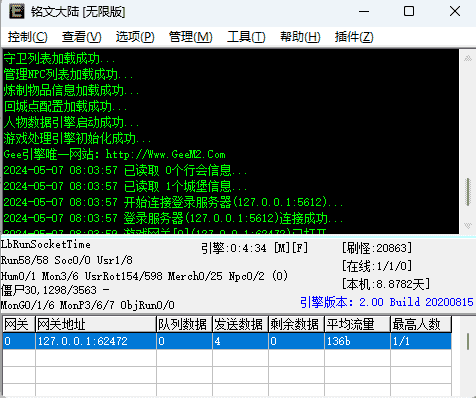Click the log scroll-up arrow

tap(468, 59)
